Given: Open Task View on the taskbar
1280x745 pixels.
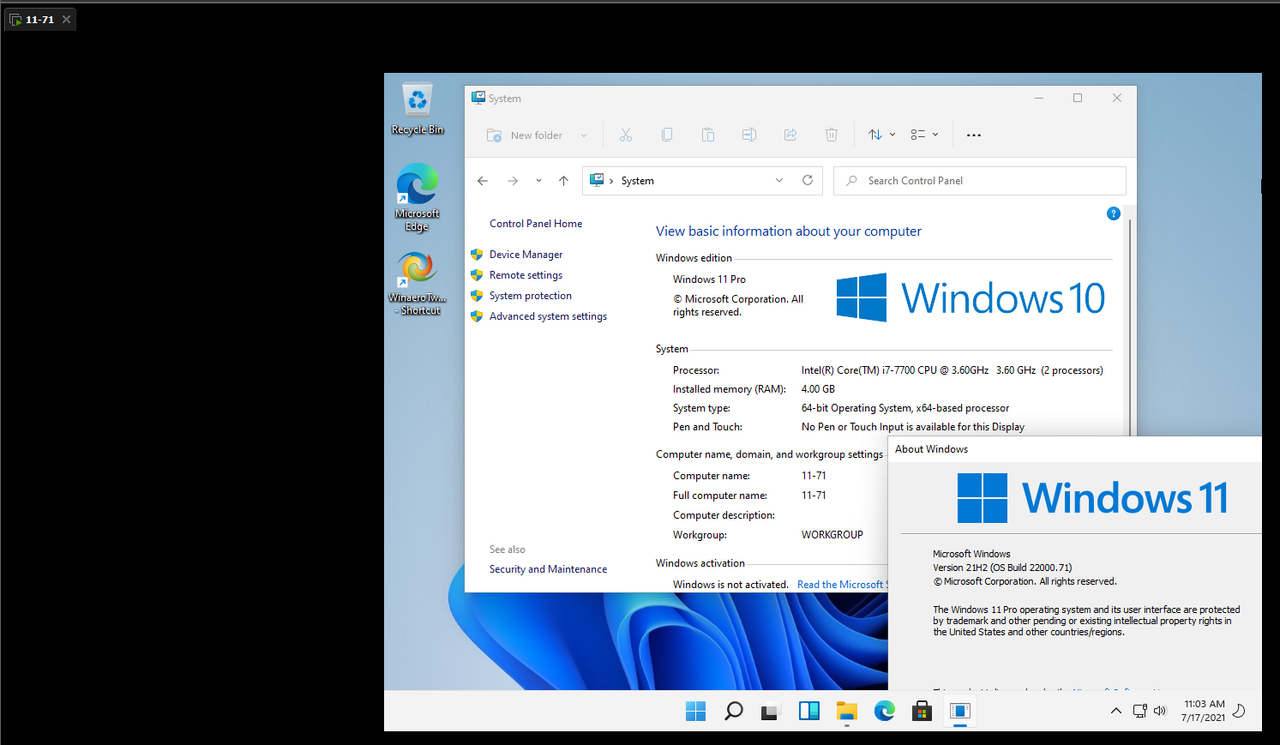Looking at the screenshot, I should (771, 712).
